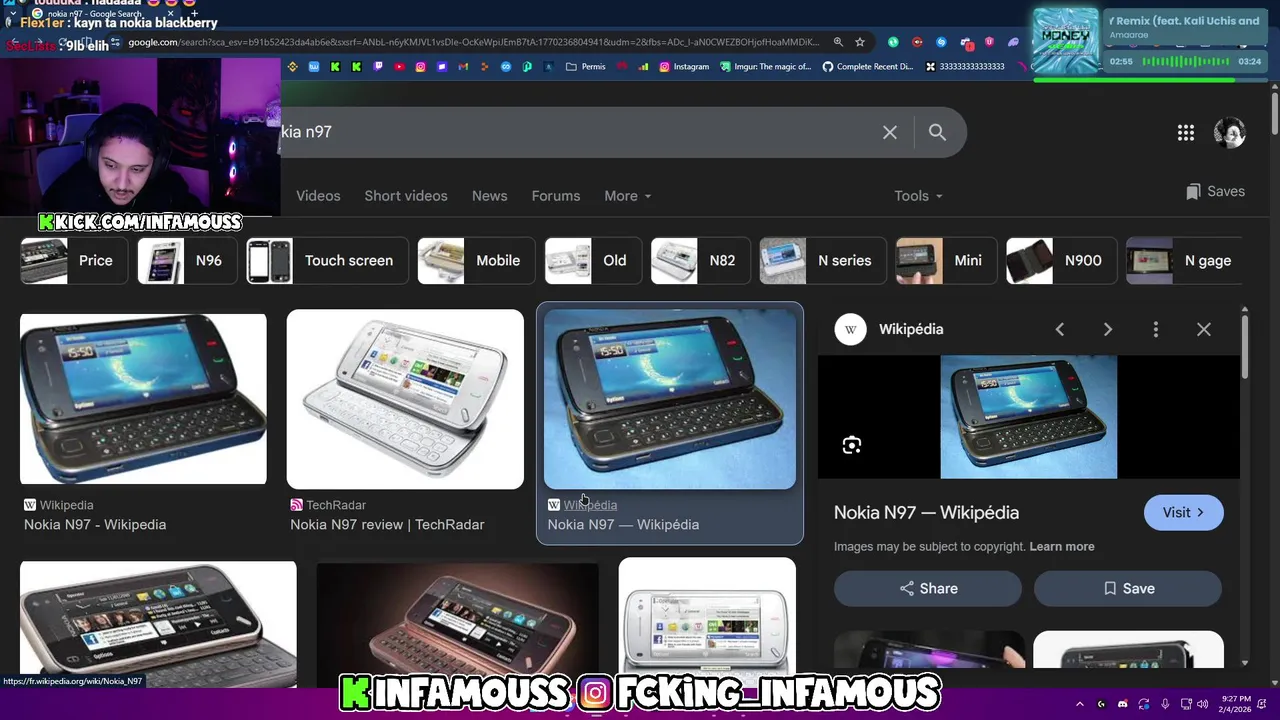Image resolution: width=1280 pixels, height=720 pixels.
Task: Open the Instagram labeled bookmark
Action: click(684, 67)
